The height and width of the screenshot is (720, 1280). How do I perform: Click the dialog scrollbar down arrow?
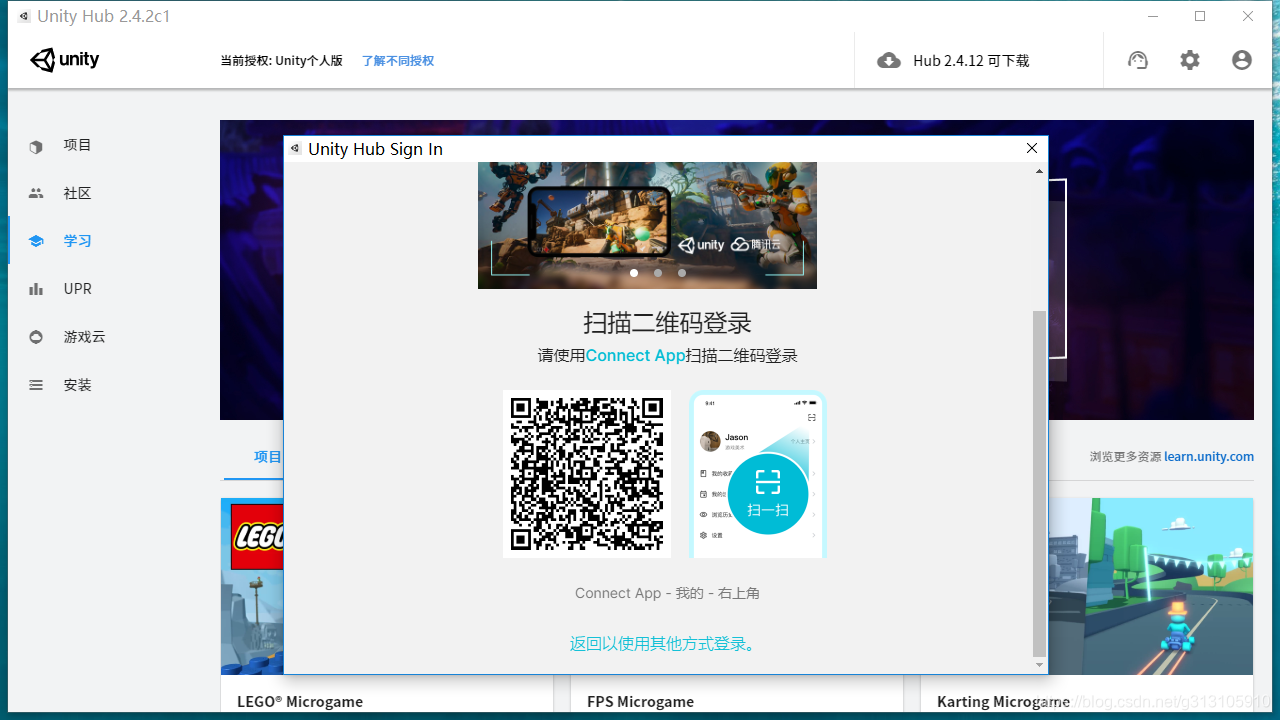point(1039,665)
